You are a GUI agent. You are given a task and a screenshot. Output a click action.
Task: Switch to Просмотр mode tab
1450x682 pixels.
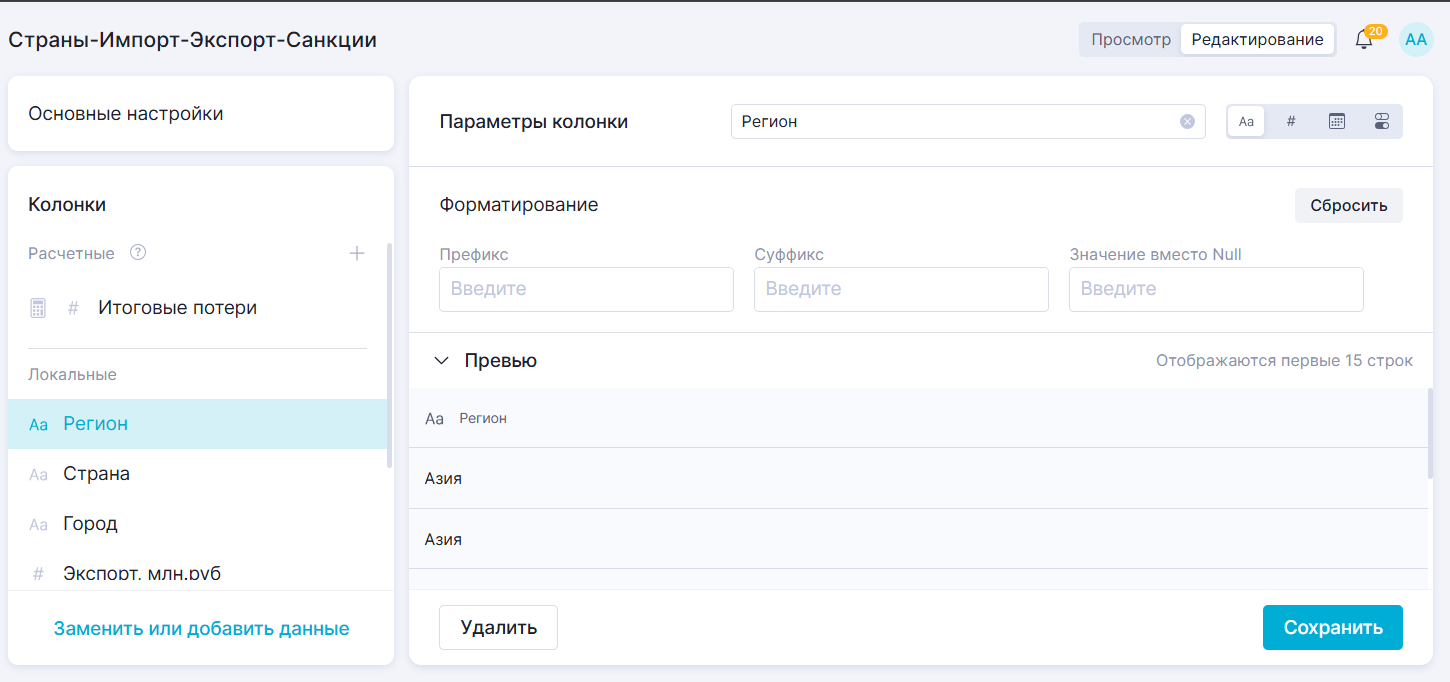1130,40
